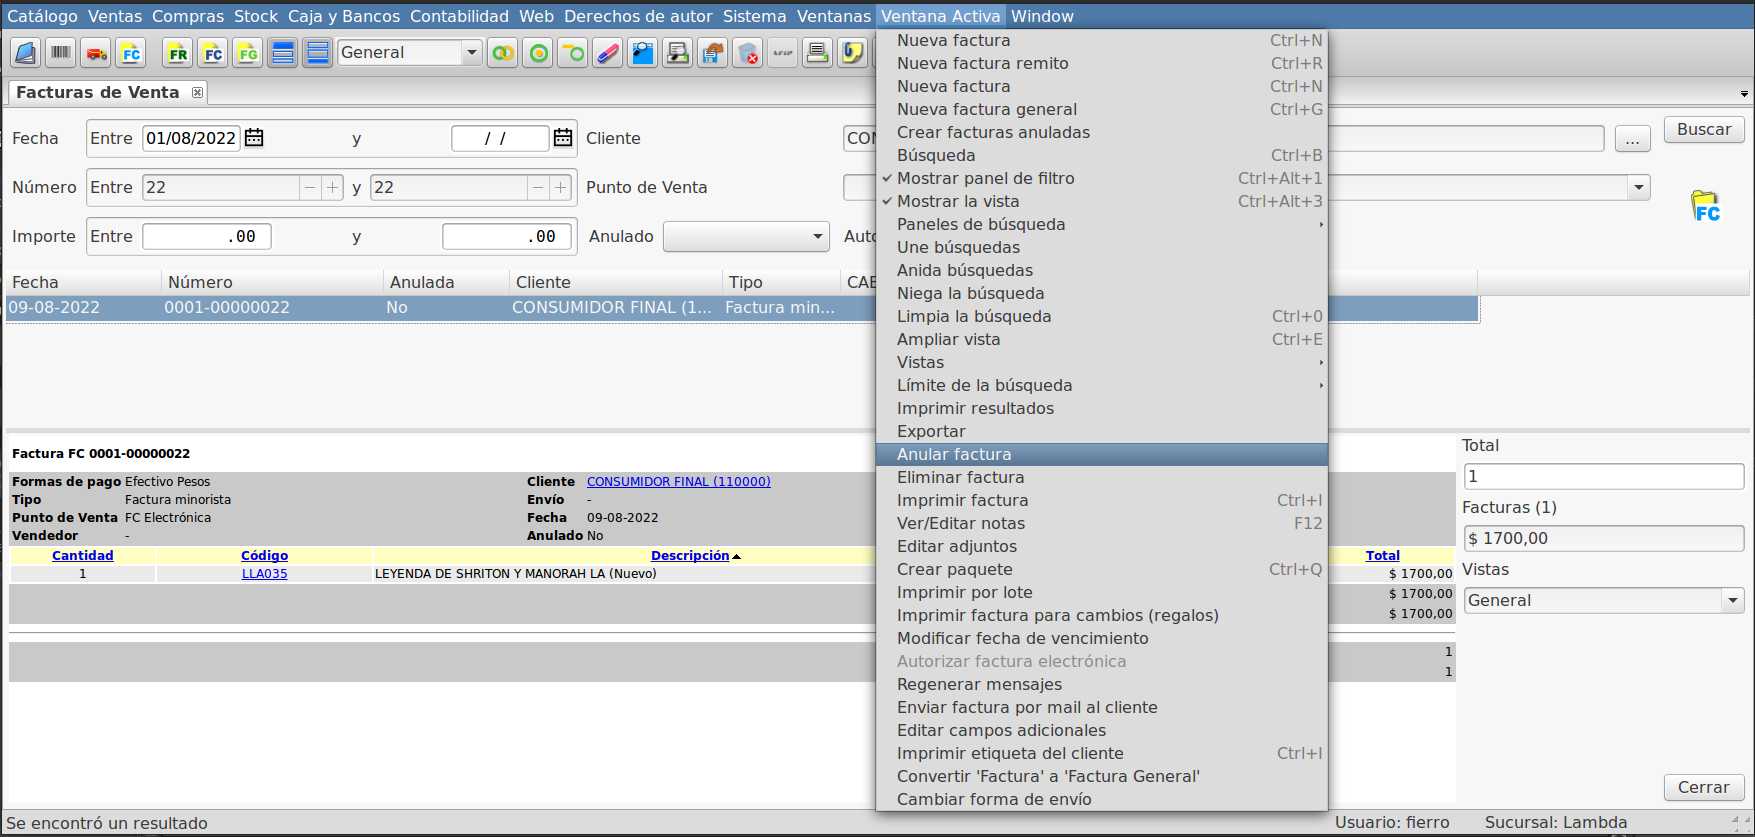The image size is (1755, 837).
Task: Click the red delivery truck toolbar icon
Action: [96, 53]
